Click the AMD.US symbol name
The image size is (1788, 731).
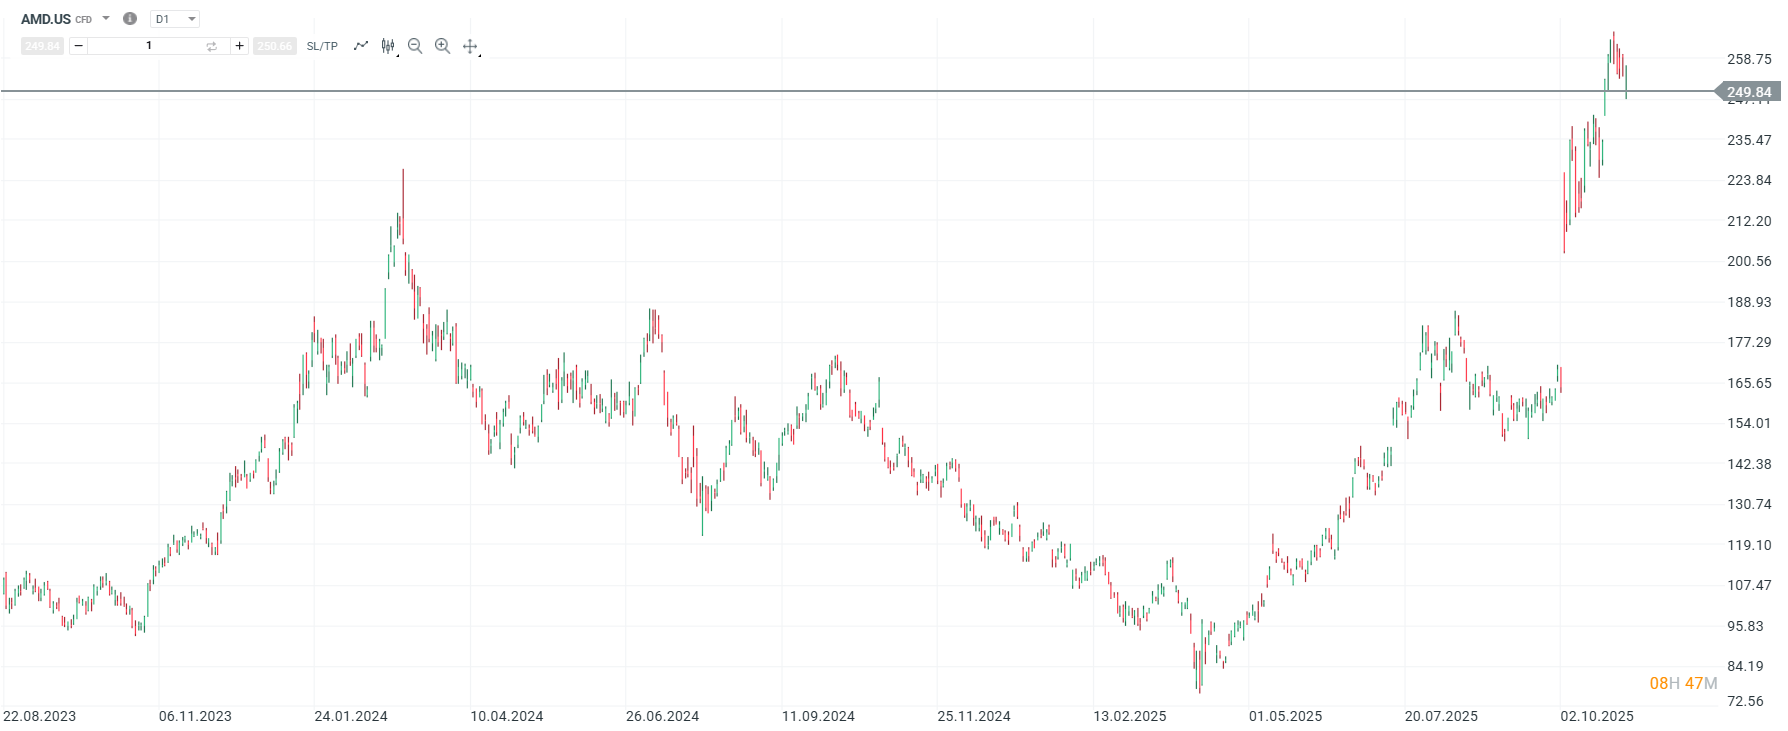[46, 19]
